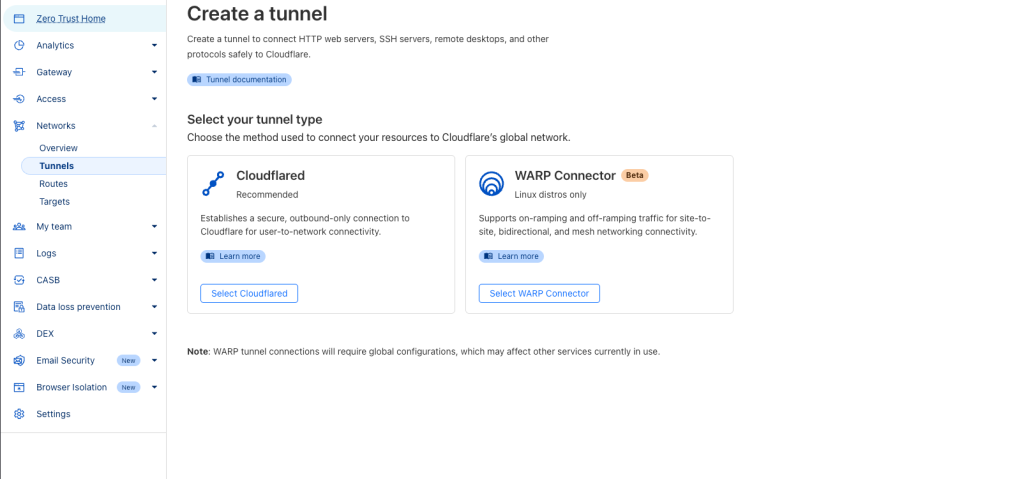Click the Networks sidebar icon
1024x479 pixels.
click(19, 125)
